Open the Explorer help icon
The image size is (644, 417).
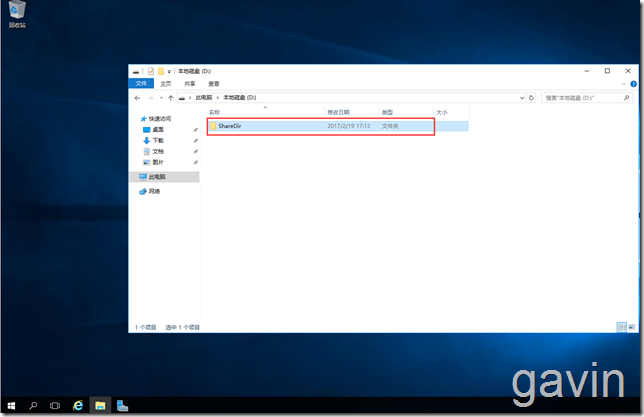pyautogui.click(x=633, y=84)
